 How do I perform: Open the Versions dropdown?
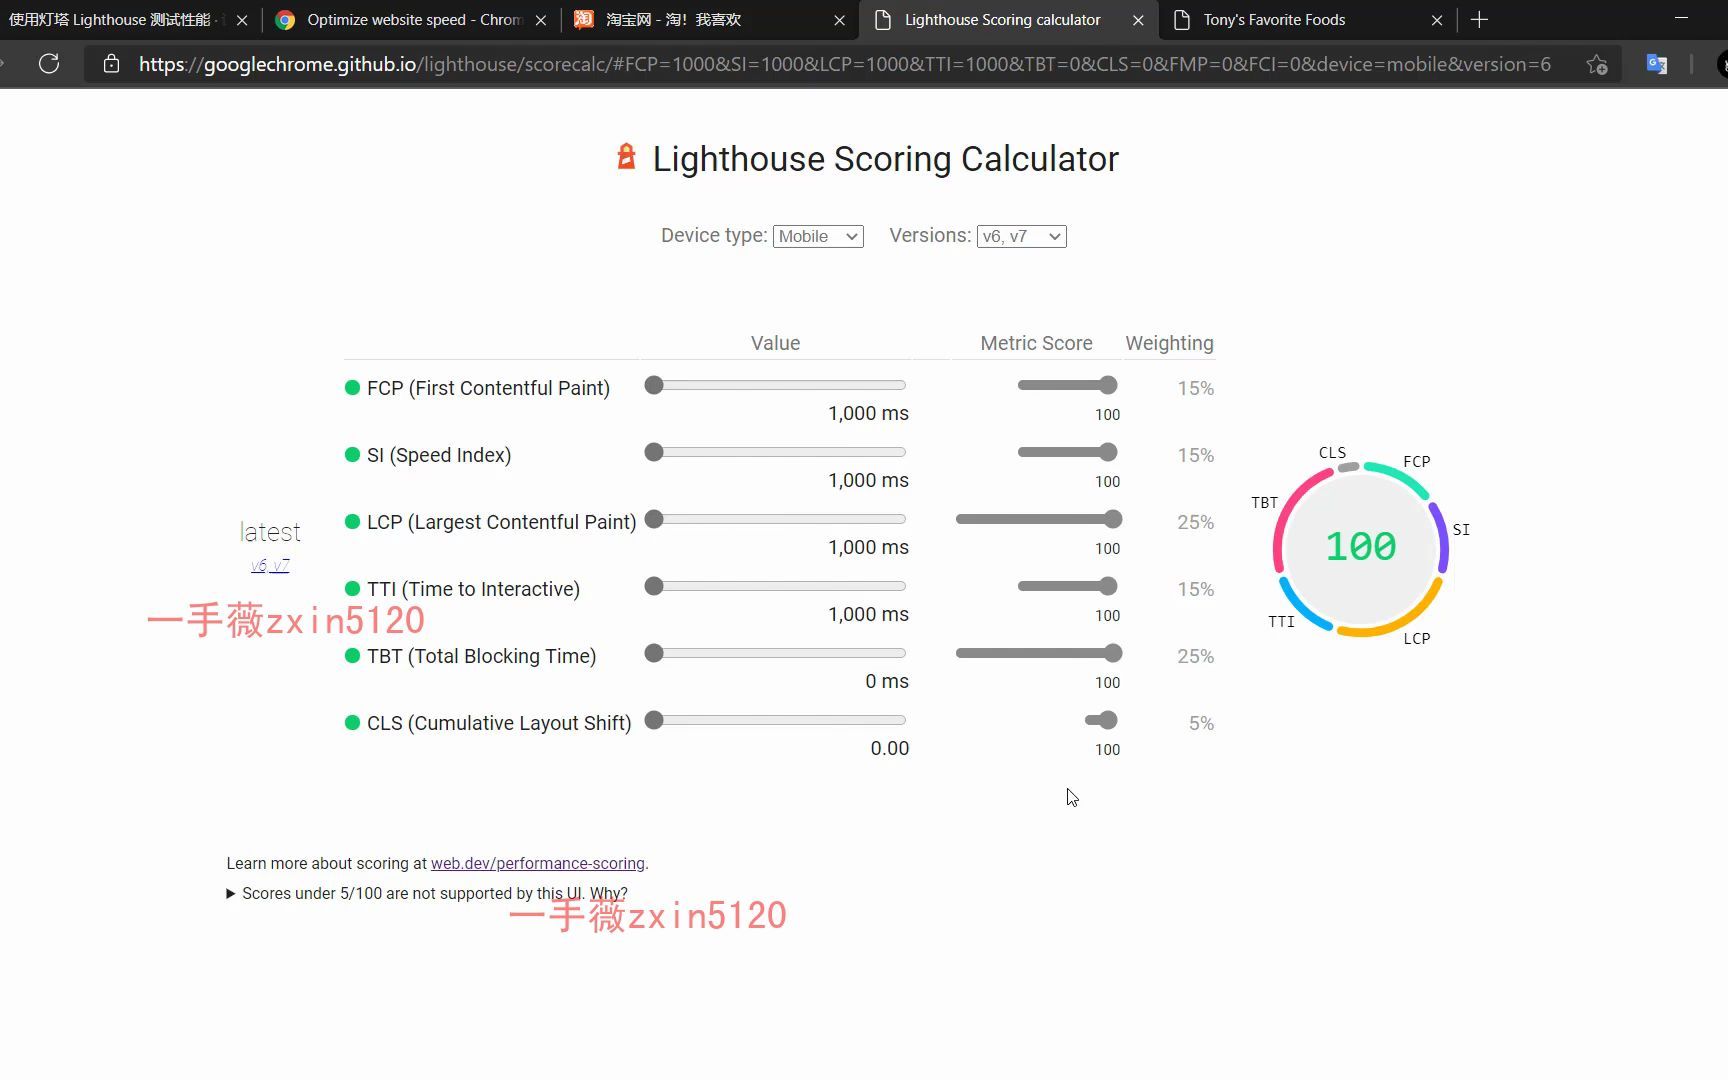tap(1021, 236)
